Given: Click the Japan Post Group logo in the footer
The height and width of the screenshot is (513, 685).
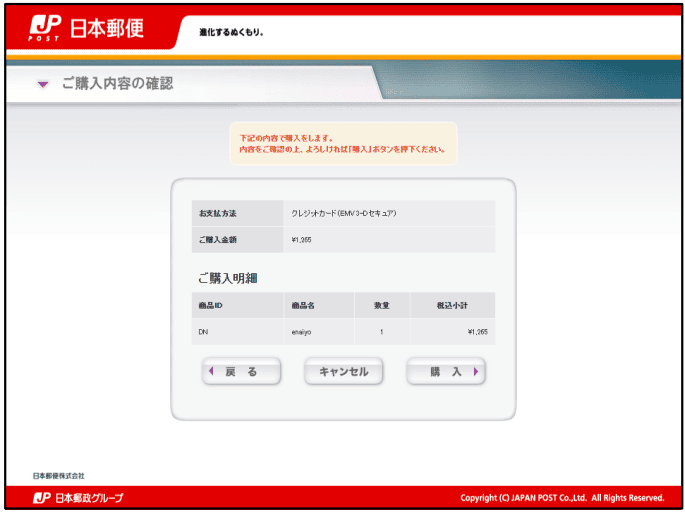Looking at the screenshot, I should pos(78,498).
